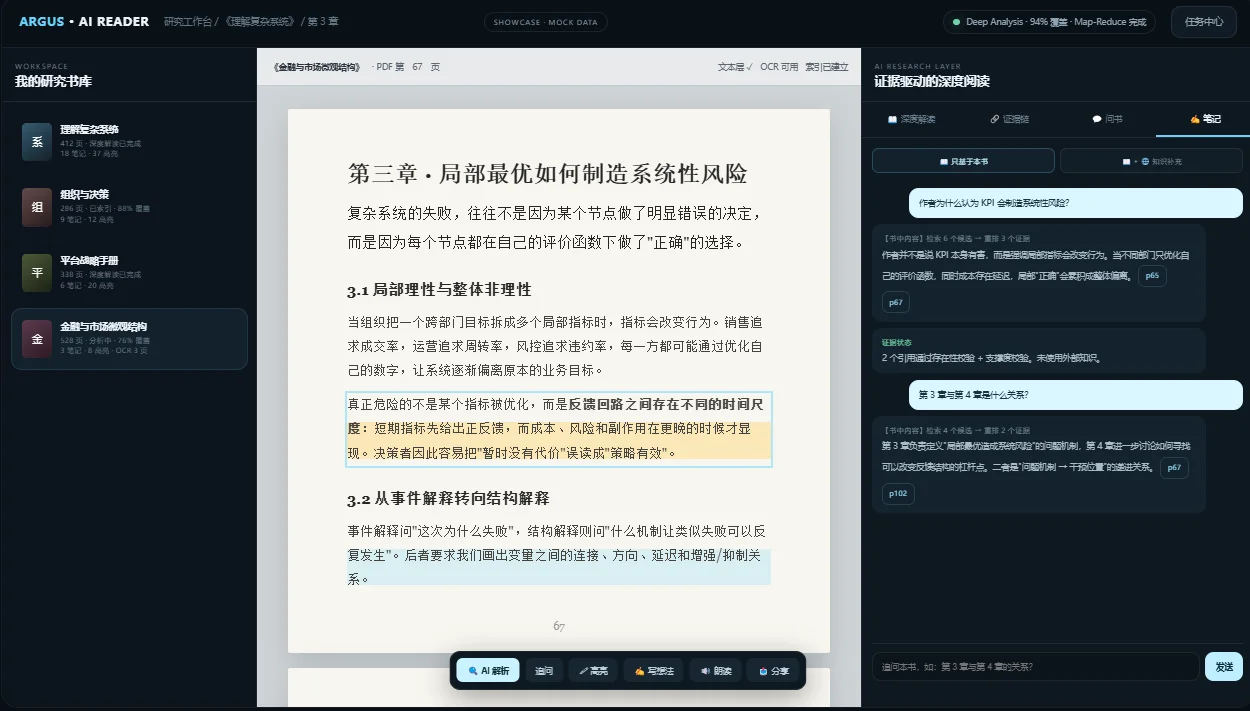Click the 《理解复杂系统》 breadcrumb

pos(261,22)
